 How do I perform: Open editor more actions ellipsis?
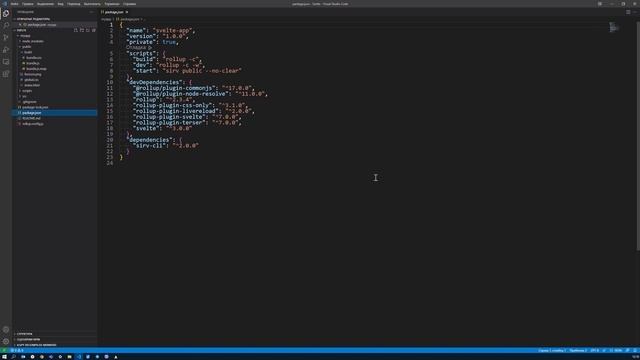point(635,12)
